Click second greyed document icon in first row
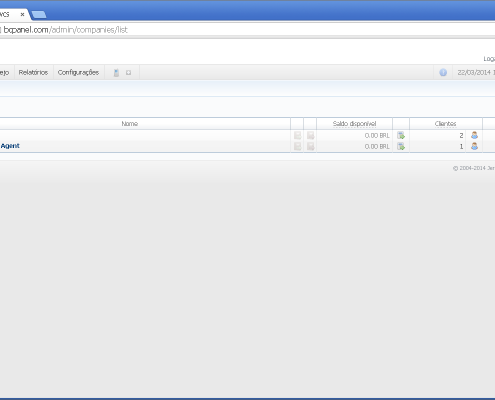The image size is (495, 400). click(x=311, y=135)
